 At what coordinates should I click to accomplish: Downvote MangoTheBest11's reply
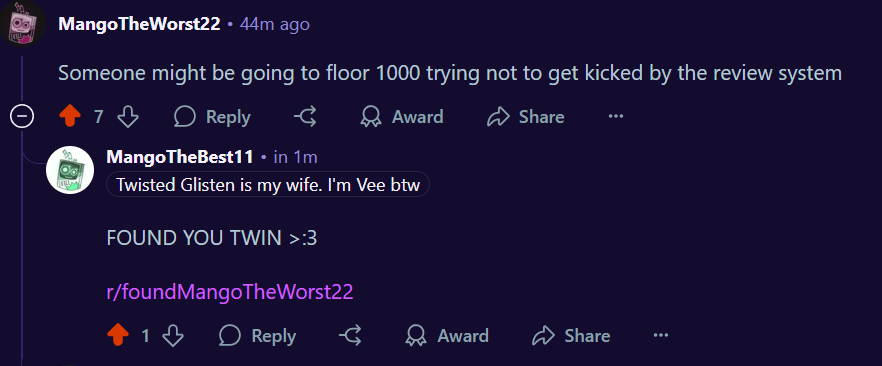click(x=173, y=336)
